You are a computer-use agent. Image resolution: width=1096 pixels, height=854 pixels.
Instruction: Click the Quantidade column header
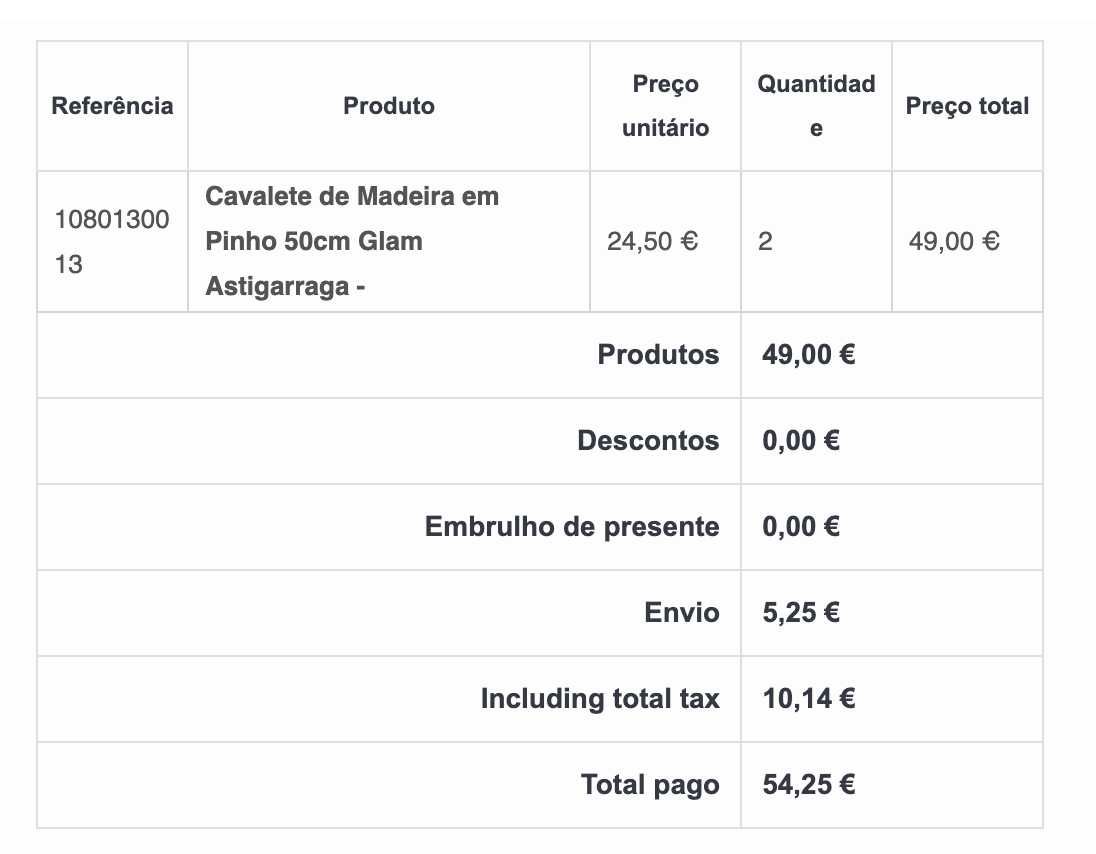click(816, 106)
